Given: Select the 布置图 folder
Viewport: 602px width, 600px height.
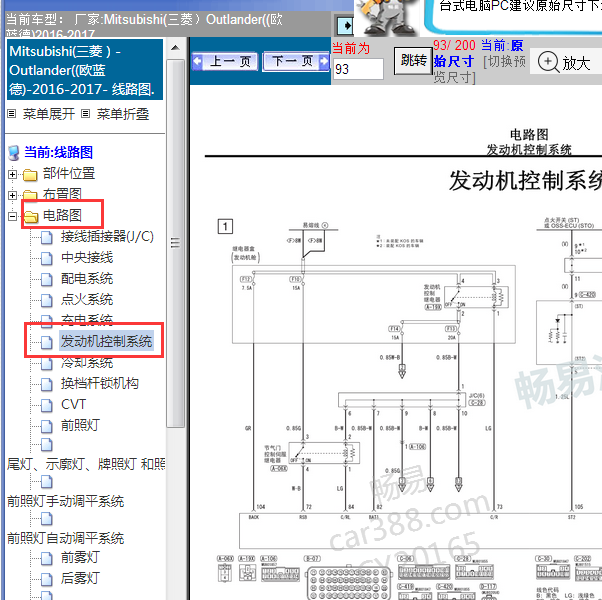Looking at the screenshot, I should point(62,194).
